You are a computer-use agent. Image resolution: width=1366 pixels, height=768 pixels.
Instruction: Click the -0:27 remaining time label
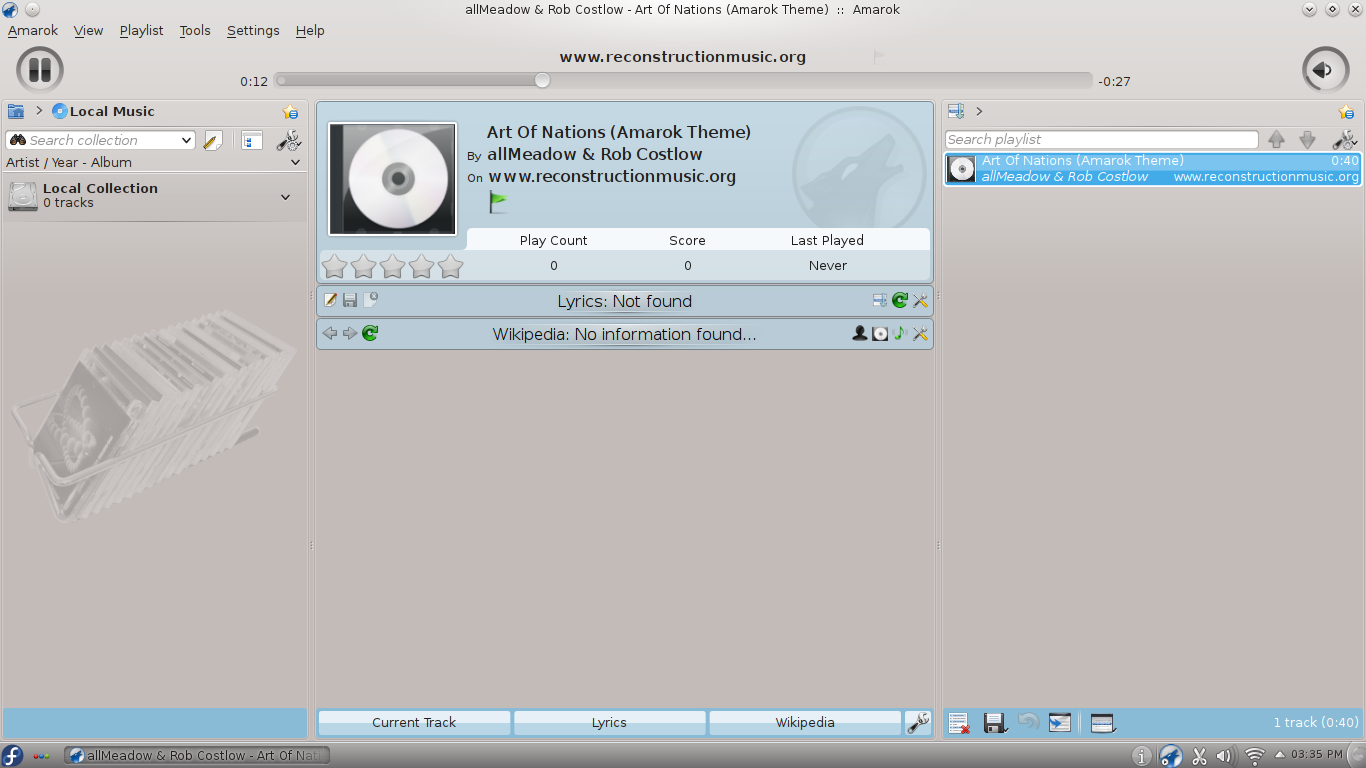click(1114, 82)
